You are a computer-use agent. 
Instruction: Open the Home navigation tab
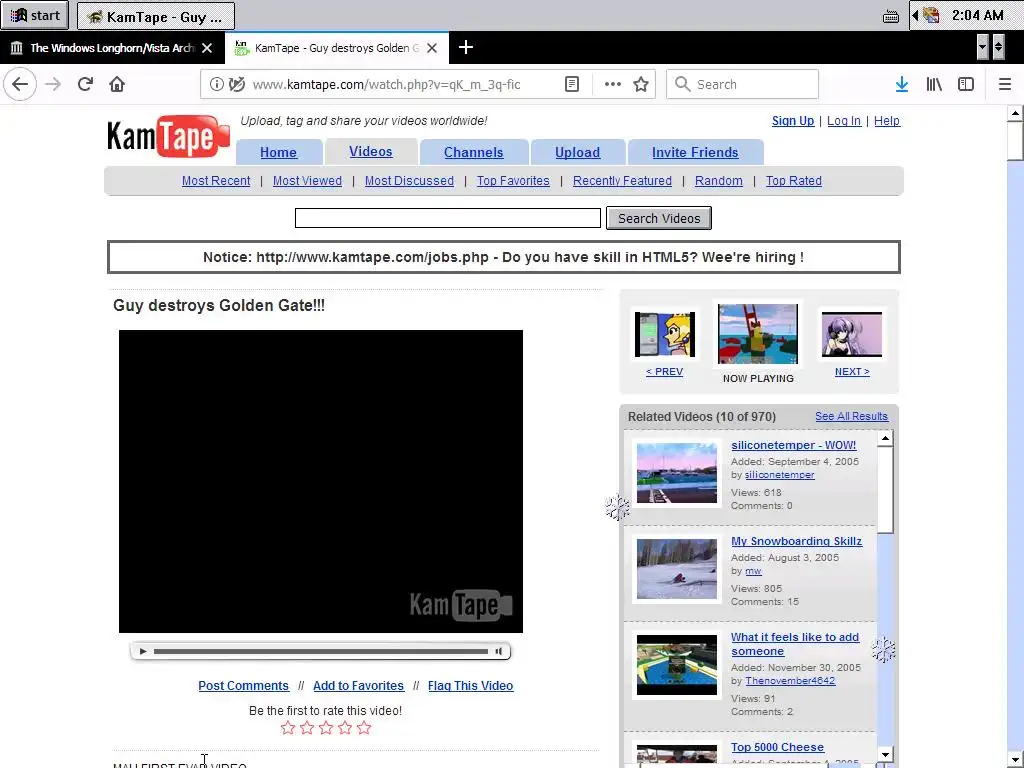pyautogui.click(x=278, y=152)
